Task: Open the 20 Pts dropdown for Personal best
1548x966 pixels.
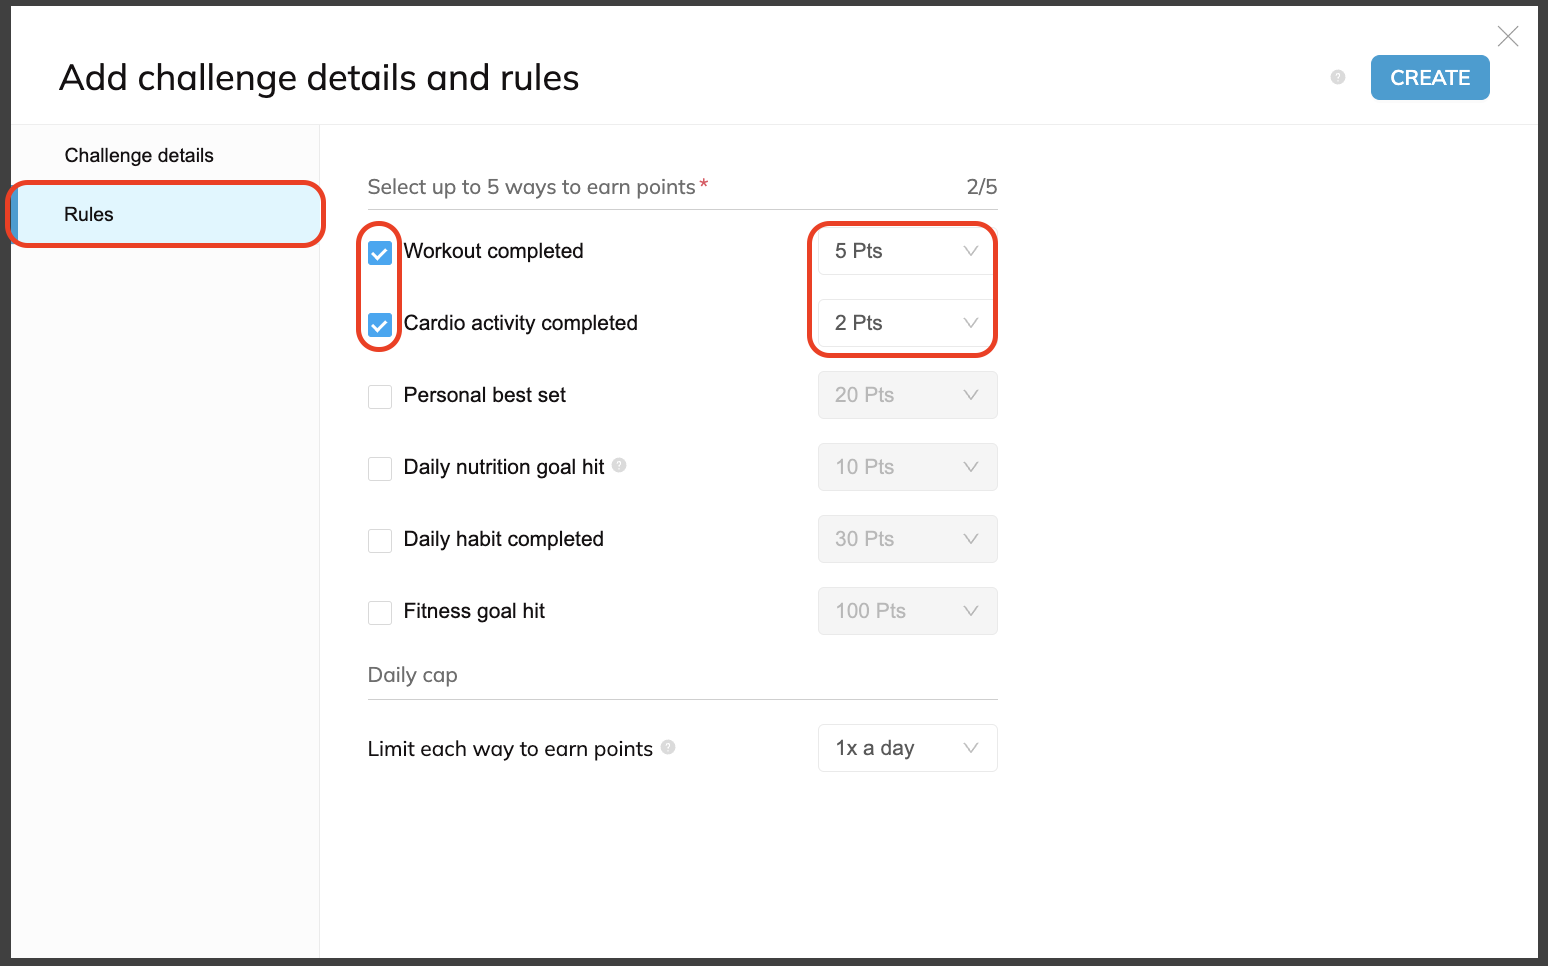Action: [x=908, y=395]
